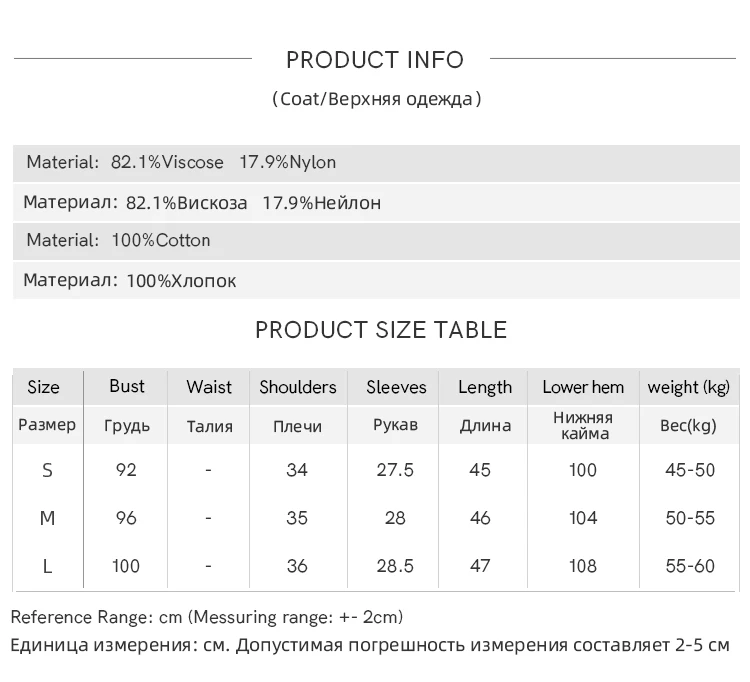Viewport: 750px width, 682px height.
Task: Click lower hem value 104
Action: [583, 518]
